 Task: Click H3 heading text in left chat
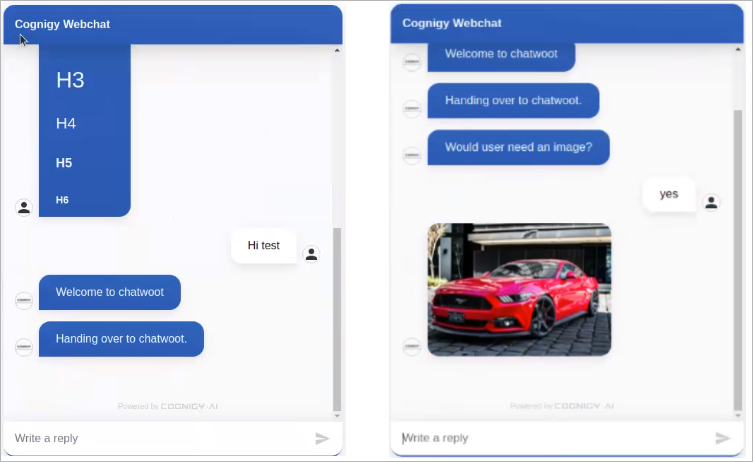[70, 80]
